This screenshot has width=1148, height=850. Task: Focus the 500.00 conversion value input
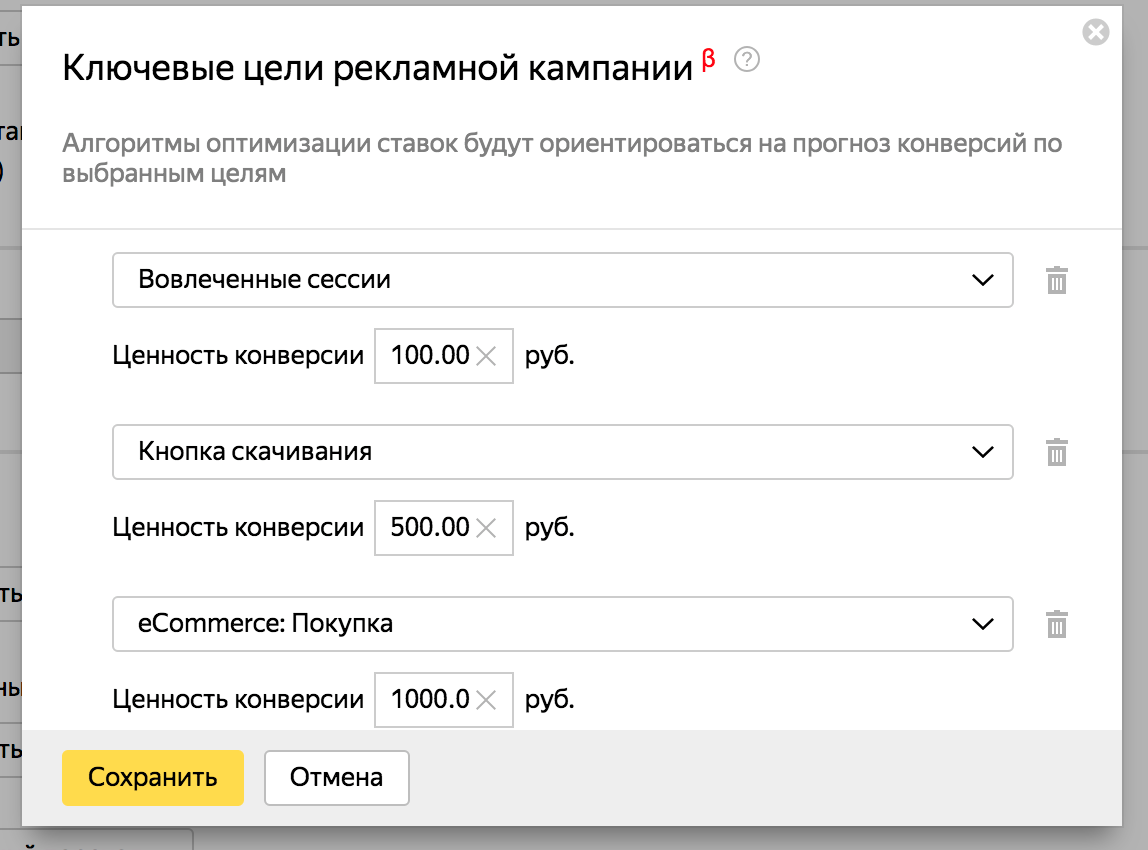427,527
